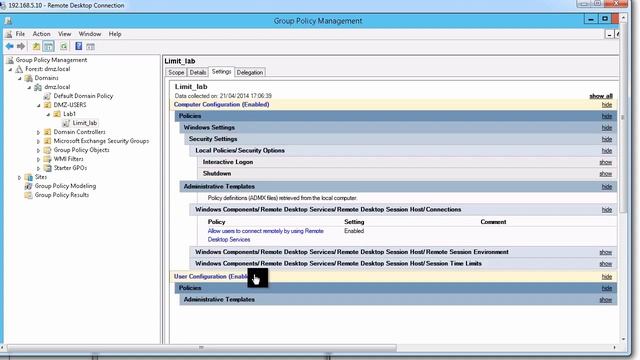Show User Configuration Administrative Templates

(606, 300)
